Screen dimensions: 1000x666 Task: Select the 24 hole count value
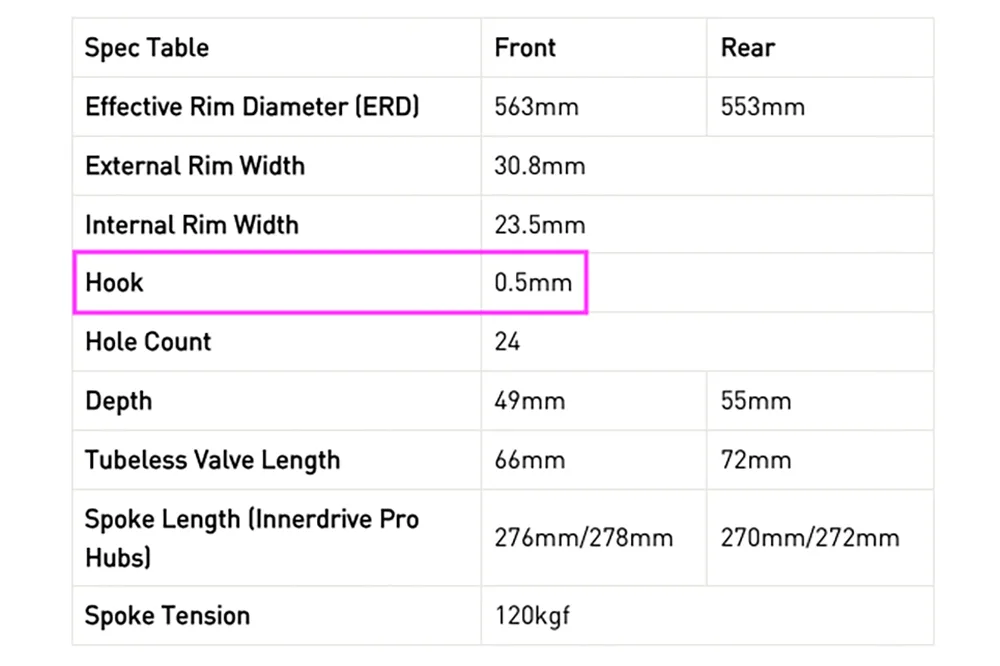[507, 342]
